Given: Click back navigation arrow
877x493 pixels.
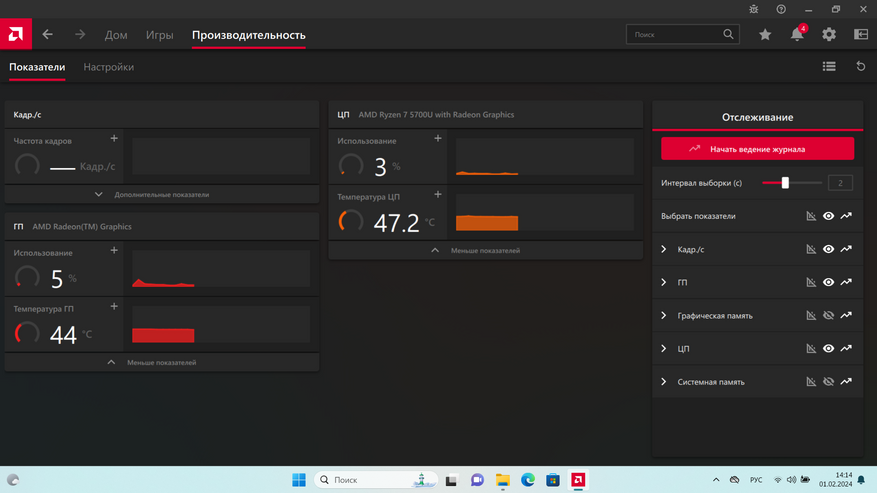Looking at the screenshot, I should [x=47, y=35].
